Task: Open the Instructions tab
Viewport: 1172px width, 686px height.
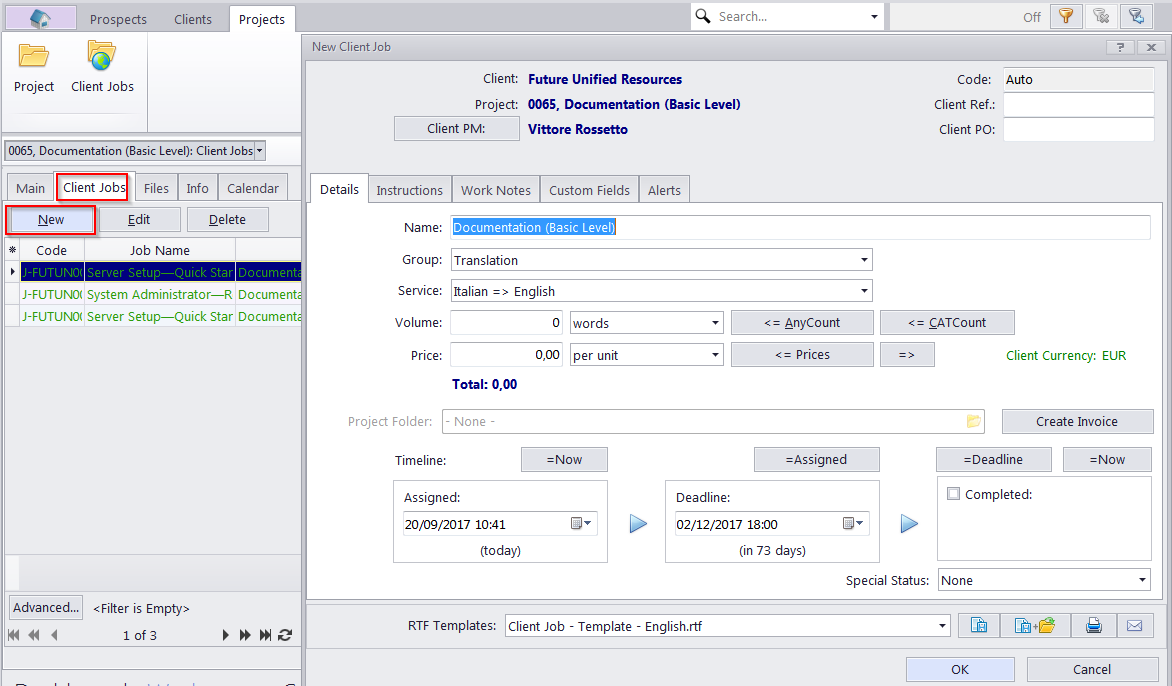Action: 410,190
